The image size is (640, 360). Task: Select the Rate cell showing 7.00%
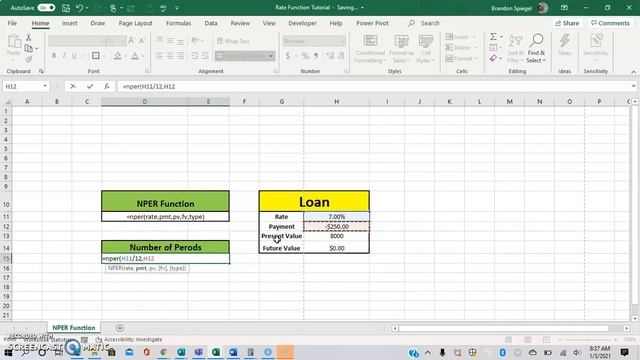(336, 216)
